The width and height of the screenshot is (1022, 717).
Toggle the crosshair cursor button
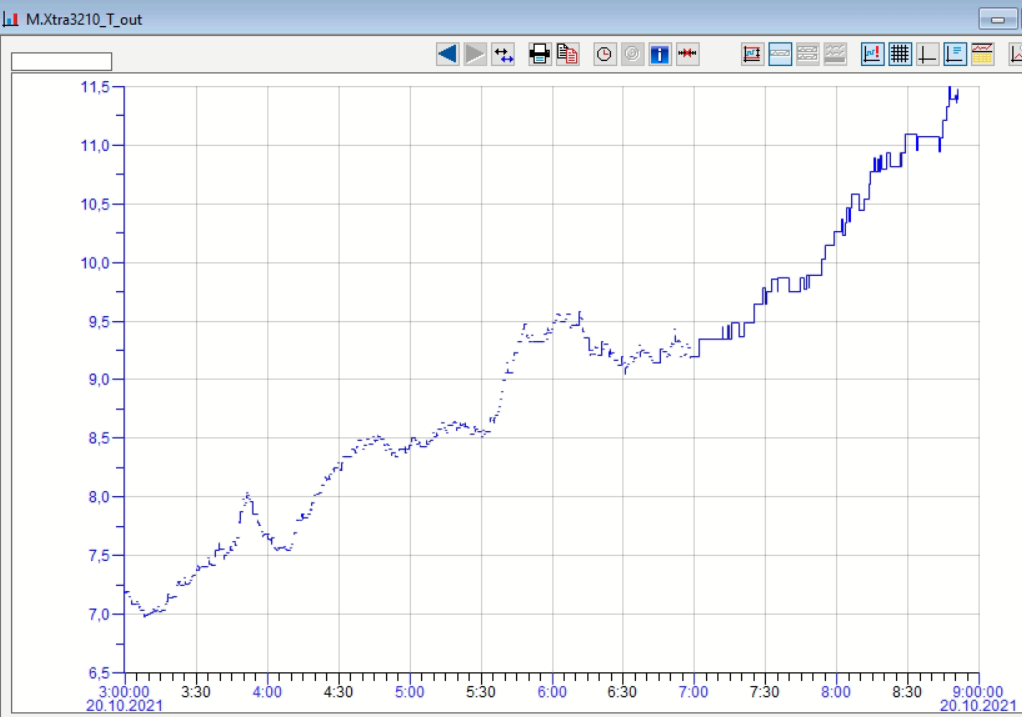click(x=927, y=54)
